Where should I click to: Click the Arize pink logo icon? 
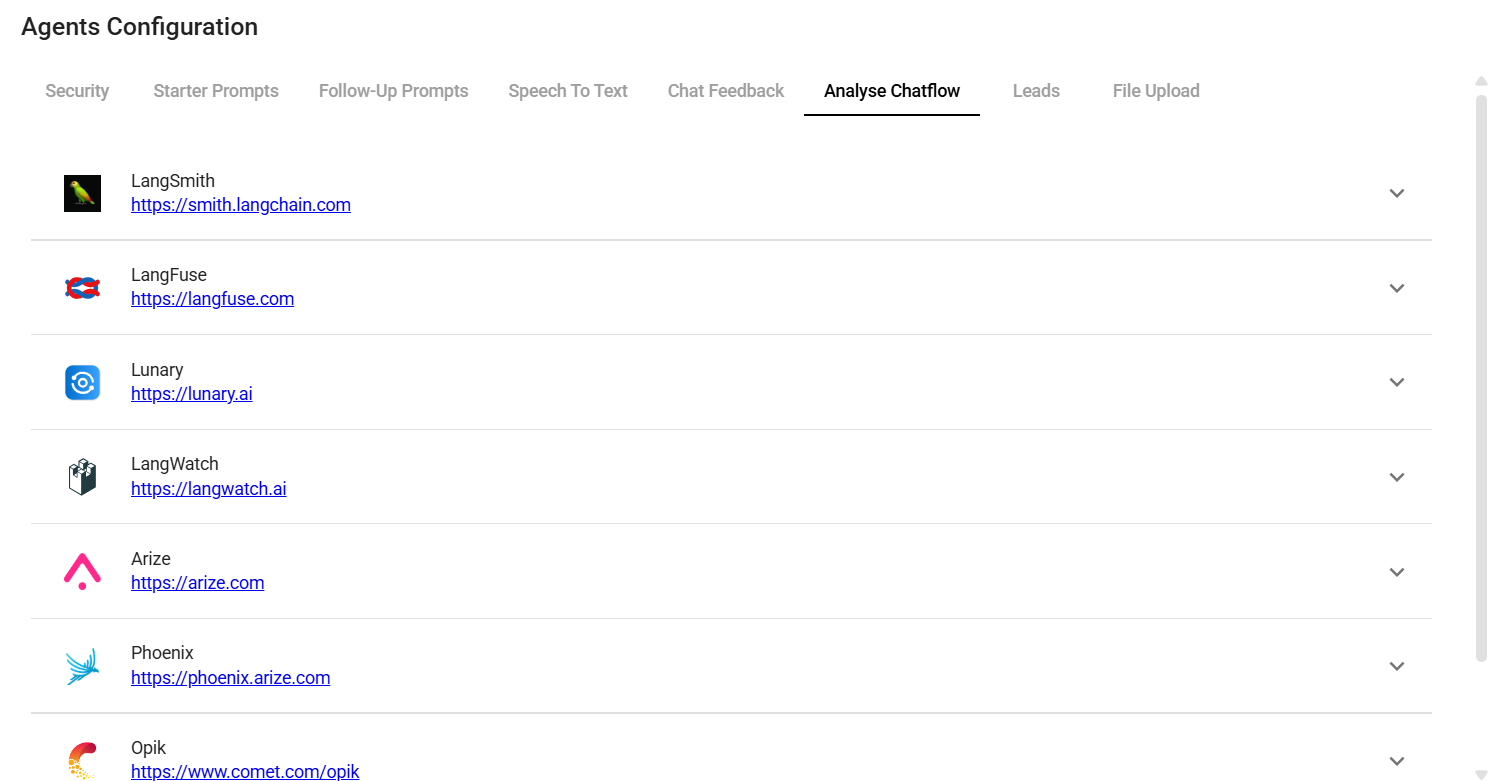pos(82,571)
